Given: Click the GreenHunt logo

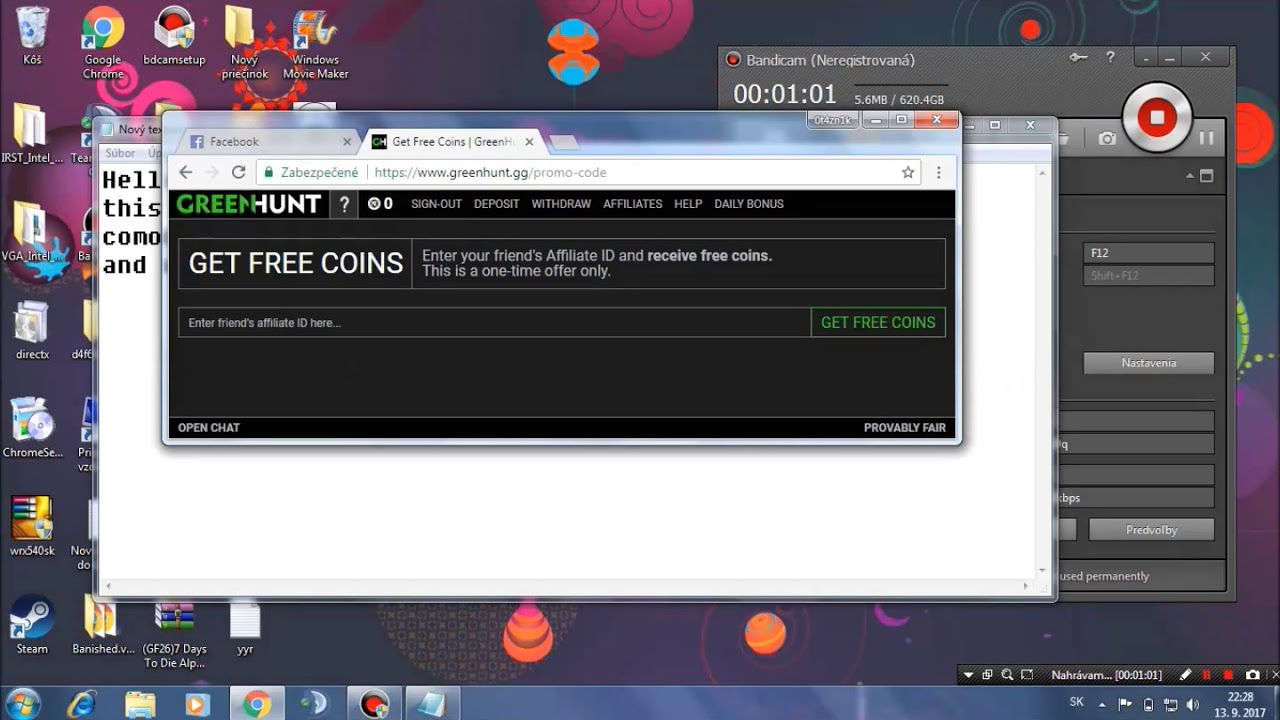Looking at the screenshot, I should click(249, 204).
